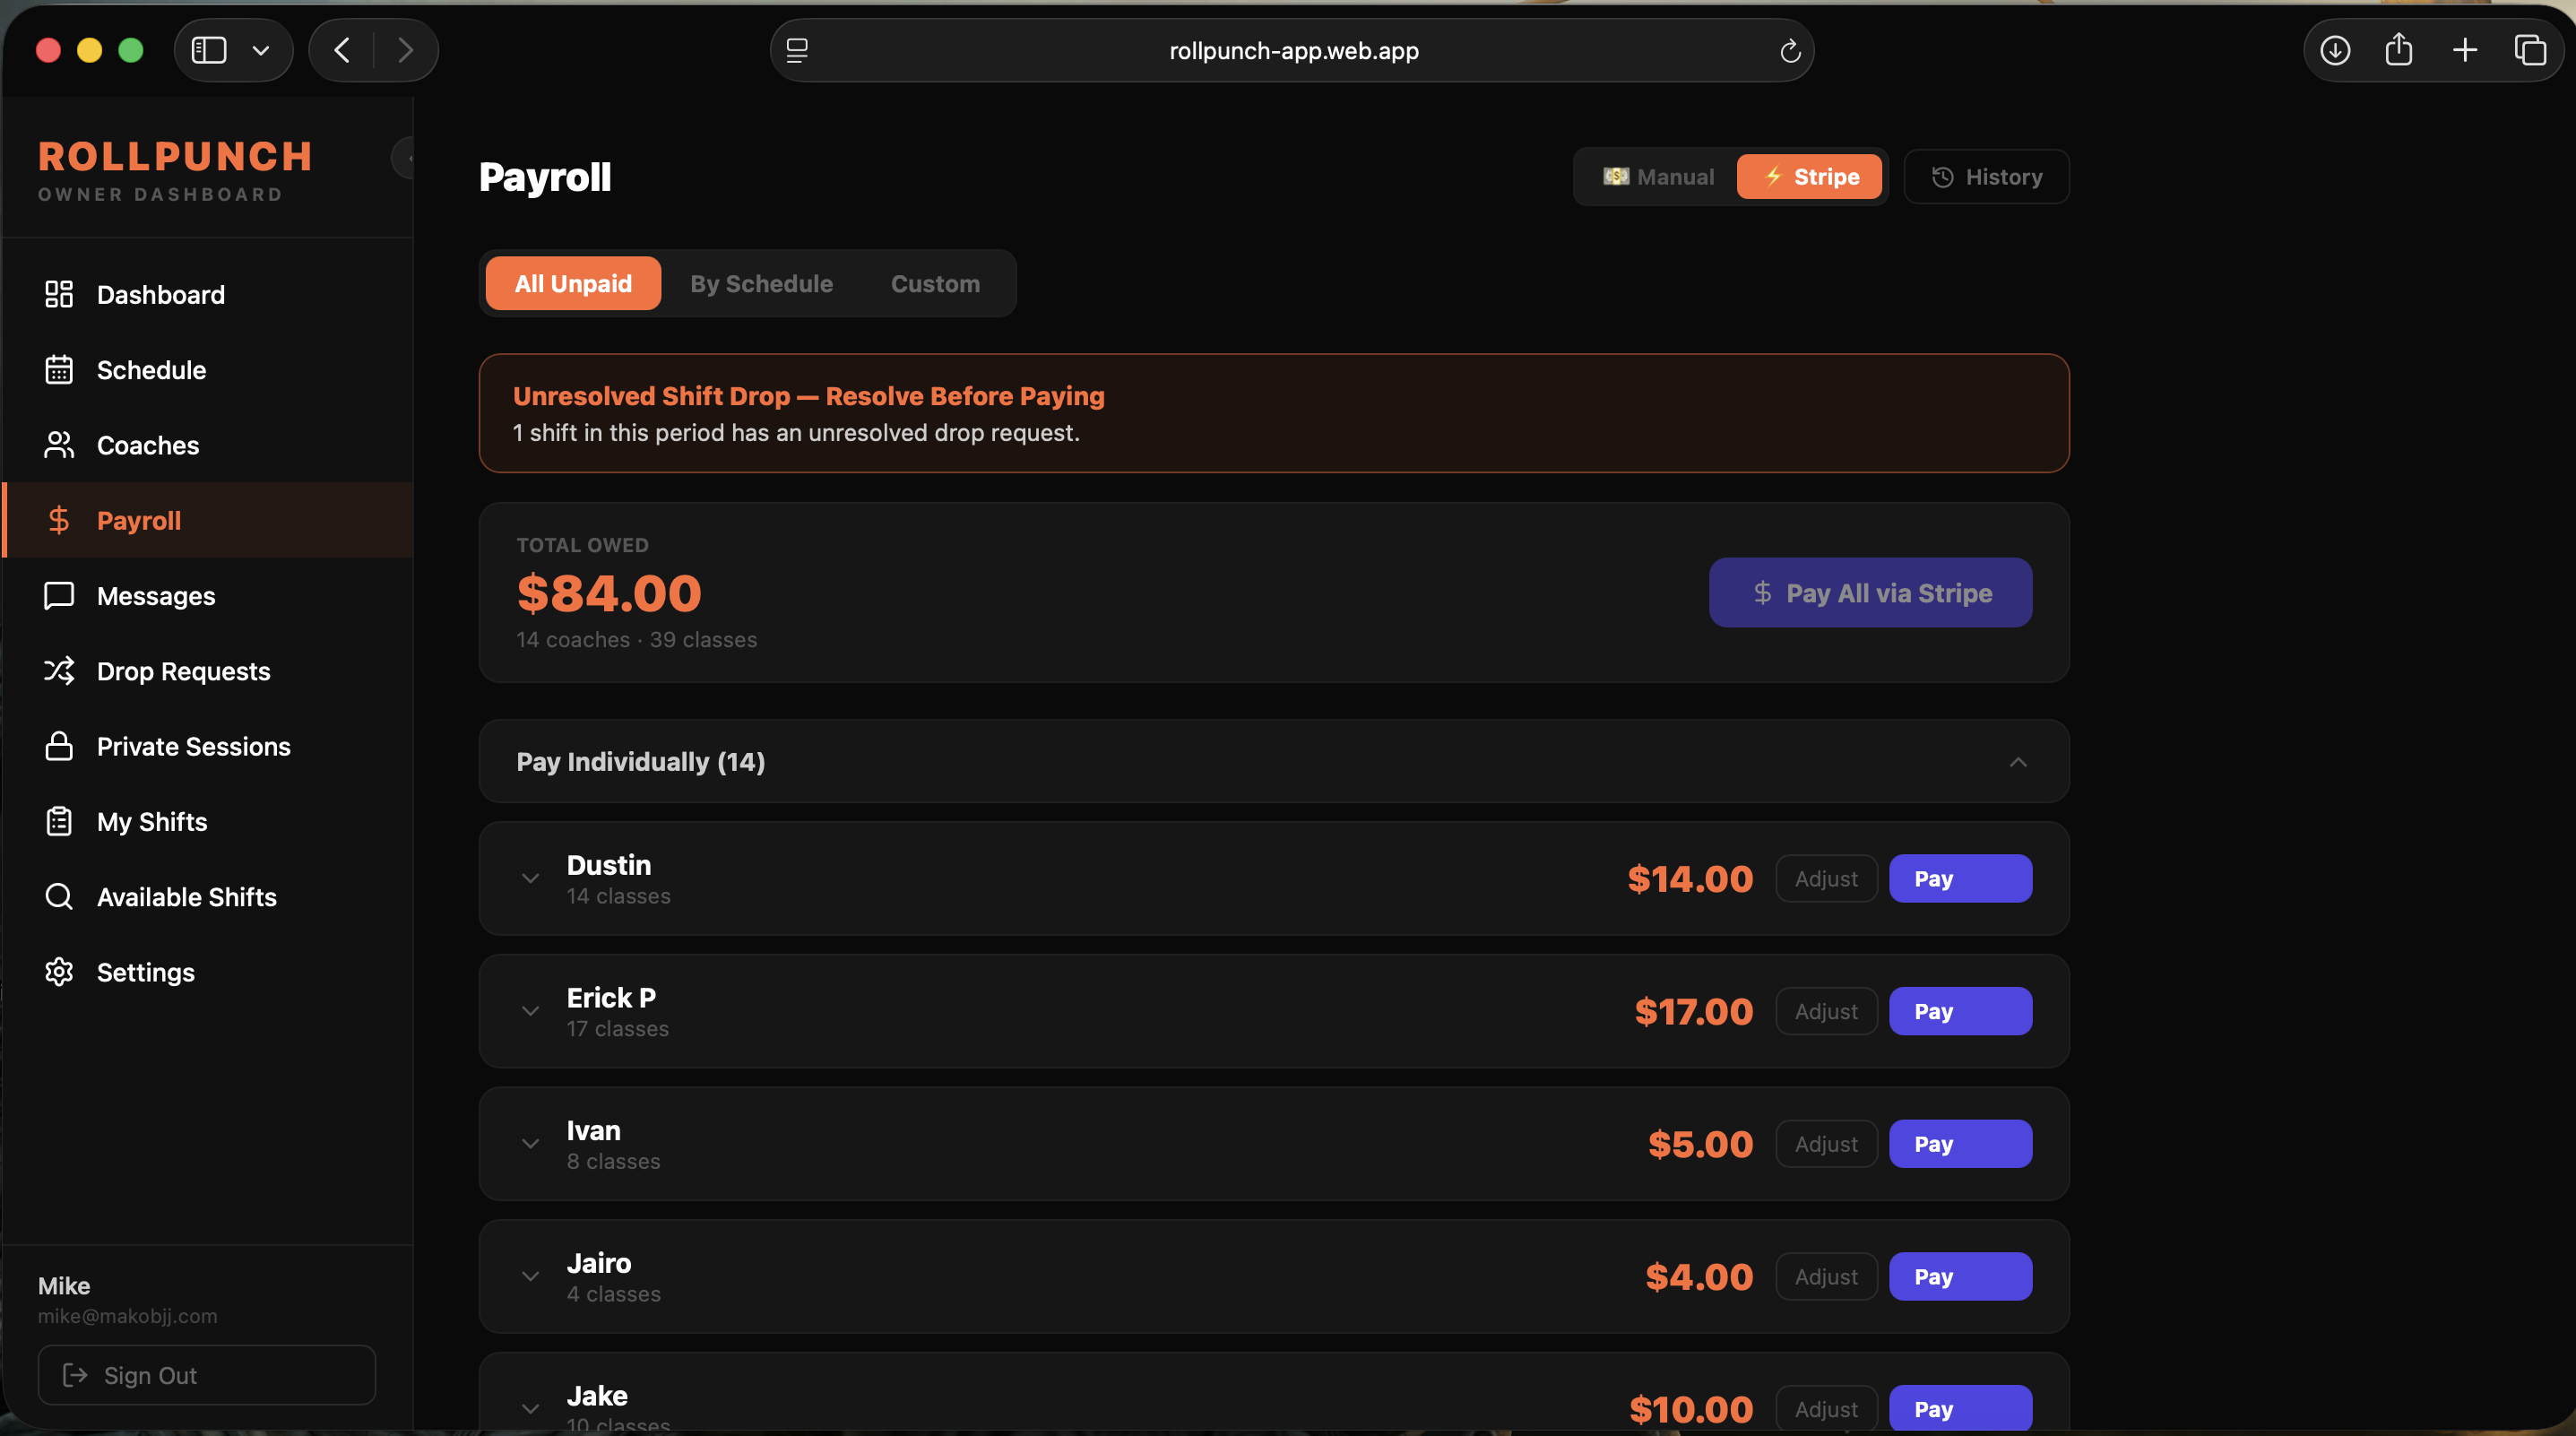Expand Jairo's payroll row chevron

531,1276
